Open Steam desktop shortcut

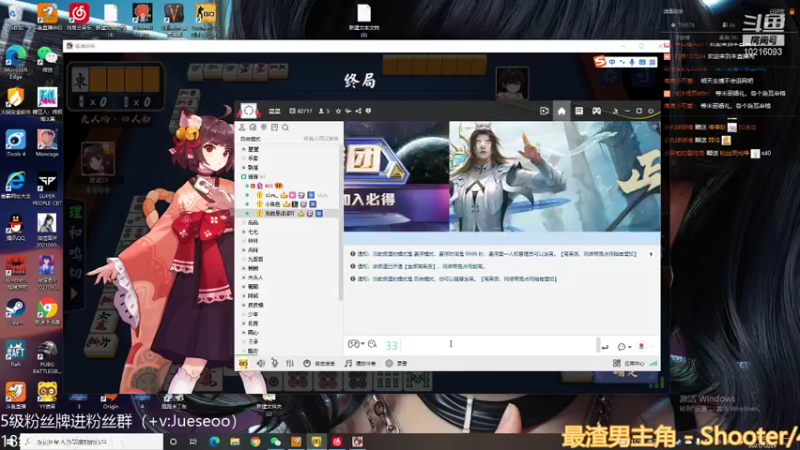coord(15,312)
